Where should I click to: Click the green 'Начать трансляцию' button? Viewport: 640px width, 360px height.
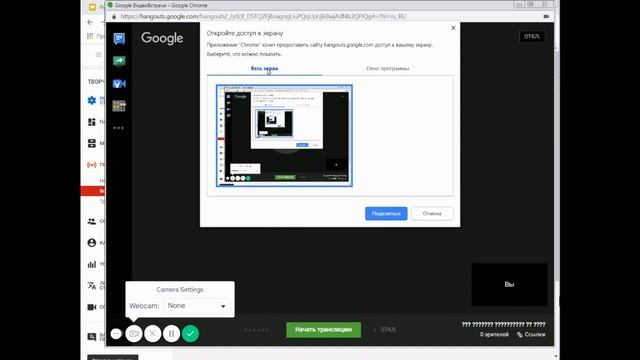coord(324,330)
